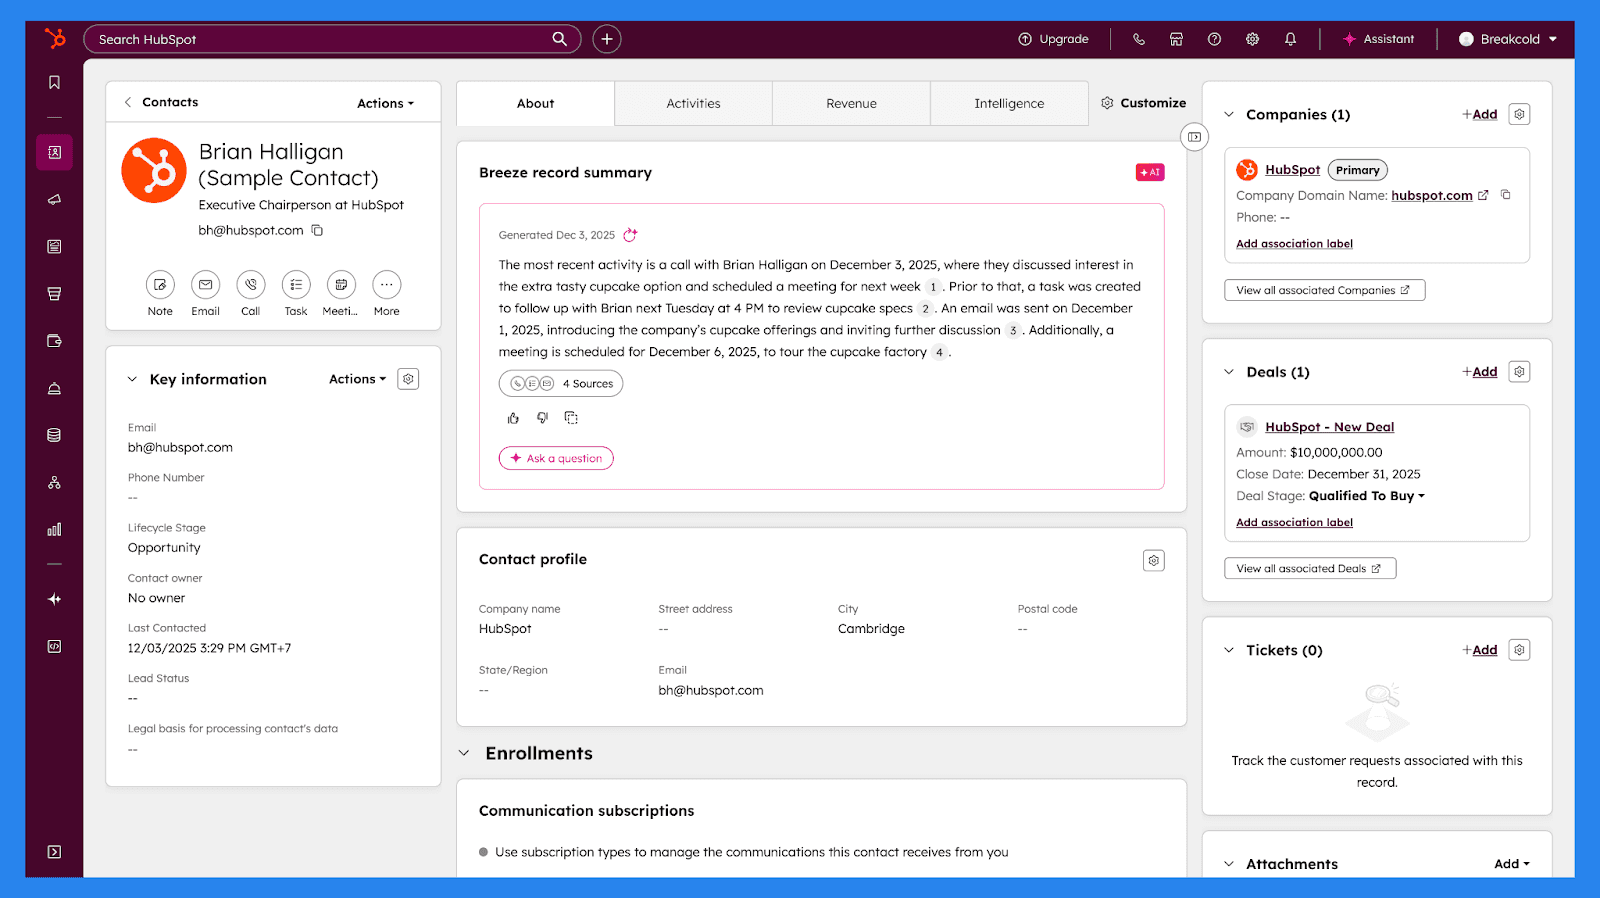Open the Marketing megaphone sidebar icon
1600x898 pixels.
[54, 199]
